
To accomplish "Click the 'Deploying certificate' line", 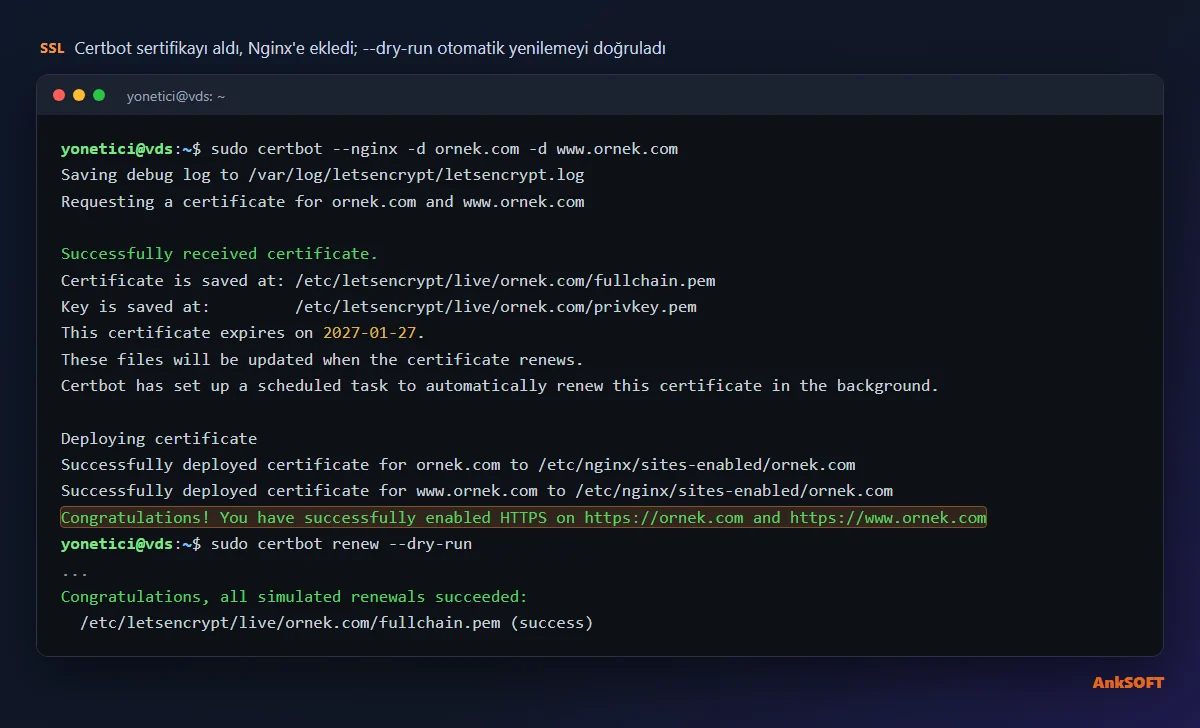I will [x=159, y=438].
